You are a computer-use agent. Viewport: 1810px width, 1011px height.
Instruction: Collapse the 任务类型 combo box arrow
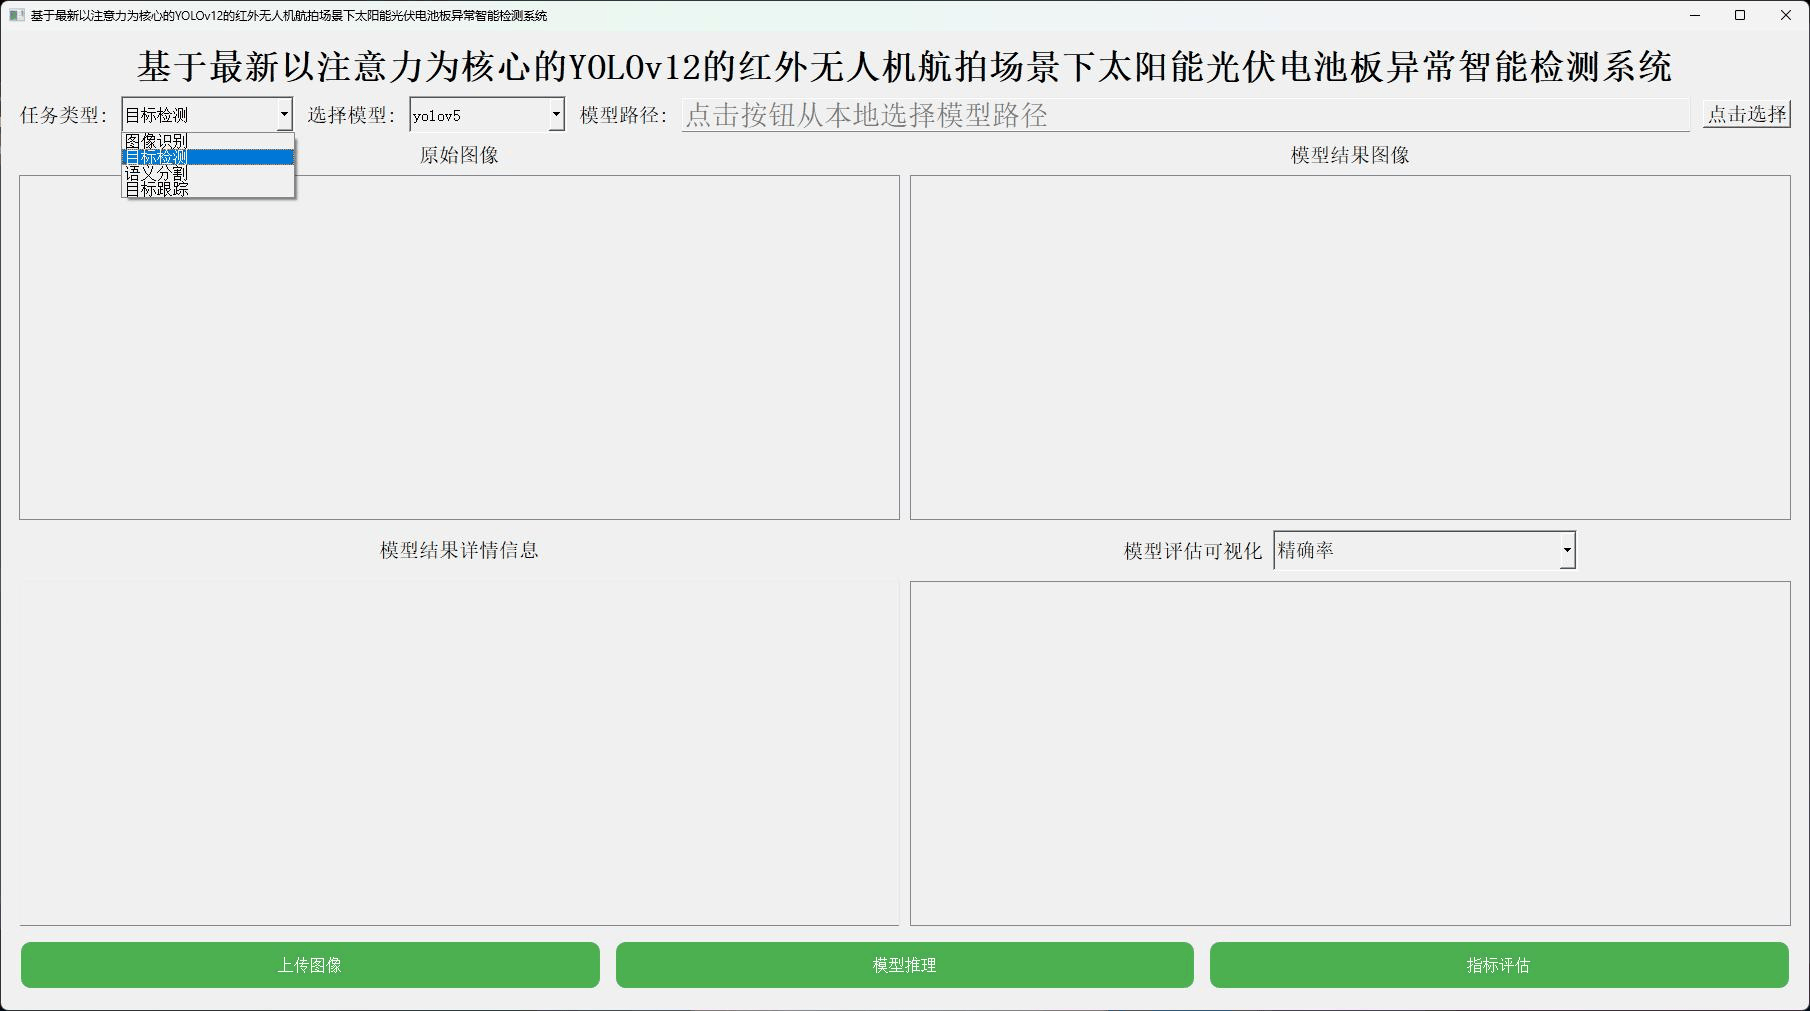[x=284, y=115]
